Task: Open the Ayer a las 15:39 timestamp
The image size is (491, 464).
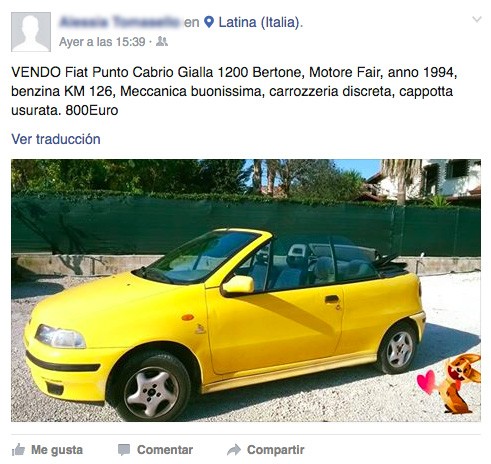Action: [x=102, y=42]
